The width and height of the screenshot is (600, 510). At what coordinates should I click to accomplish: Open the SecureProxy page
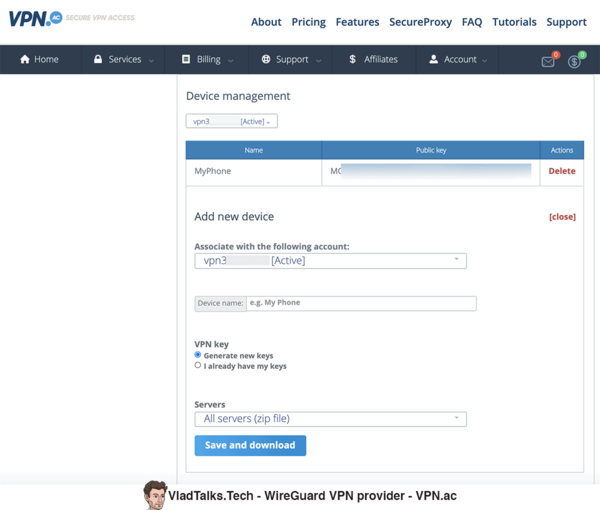coord(421,22)
